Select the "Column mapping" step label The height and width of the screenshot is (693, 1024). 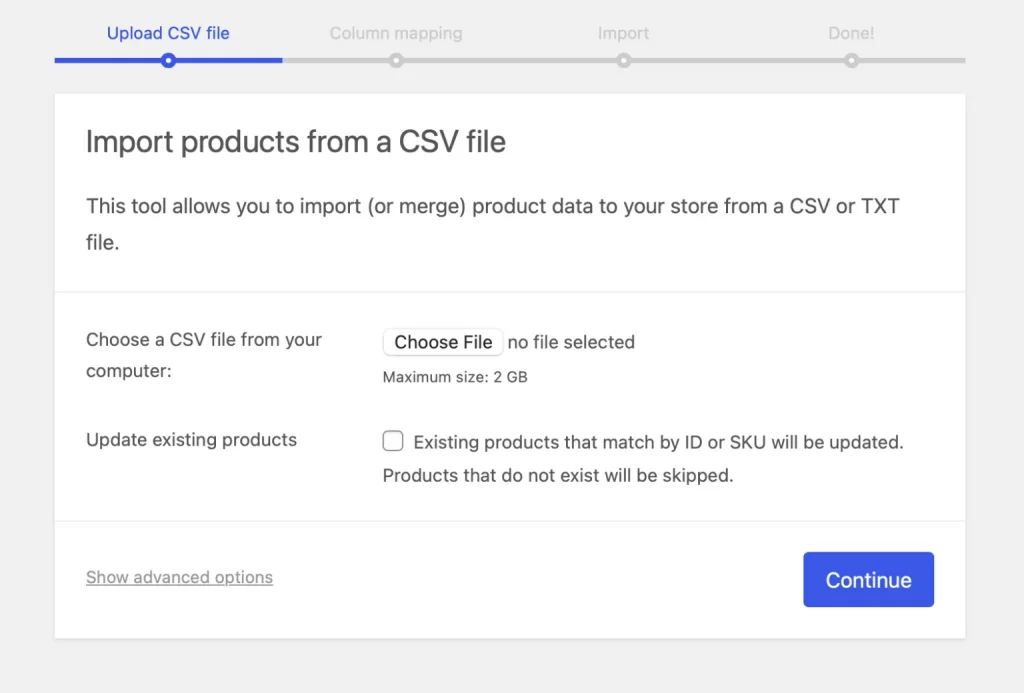click(x=396, y=33)
